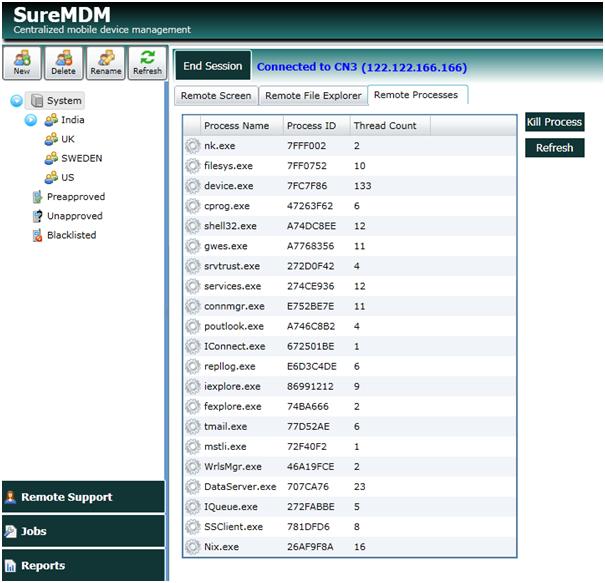Click the gear icon for cprog.exe
This screenshot has height=583, width=605.
(x=192, y=206)
